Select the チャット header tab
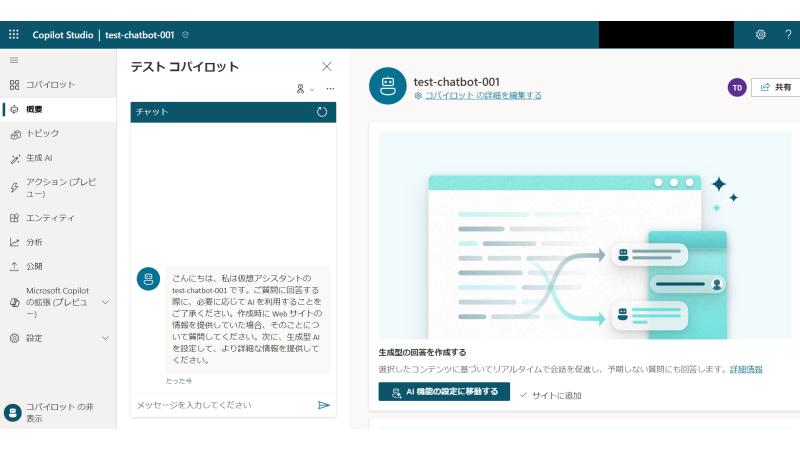The width and height of the screenshot is (800, 450). [x=152, y=112]
